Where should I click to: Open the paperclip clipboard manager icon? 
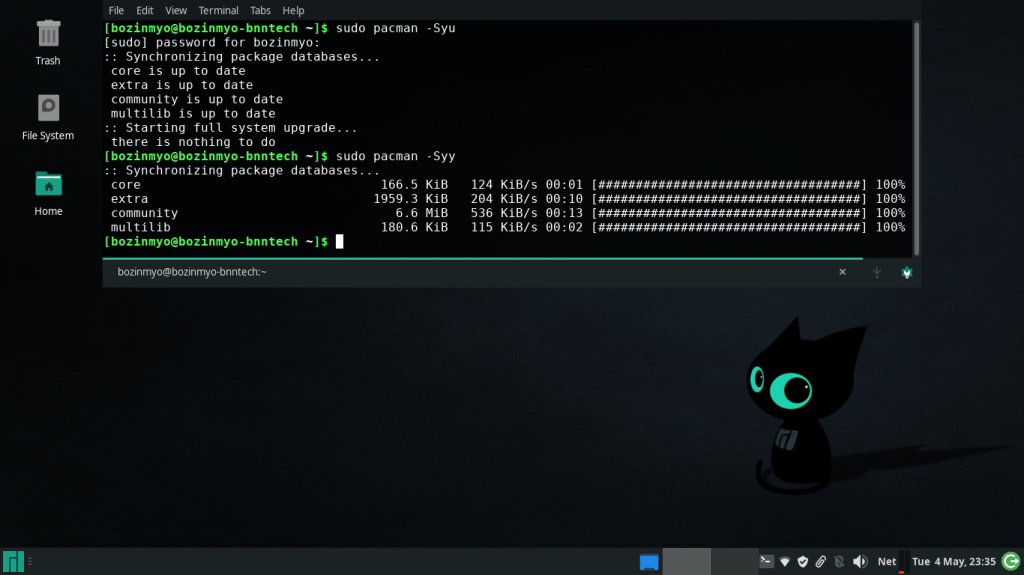(820, 562)
